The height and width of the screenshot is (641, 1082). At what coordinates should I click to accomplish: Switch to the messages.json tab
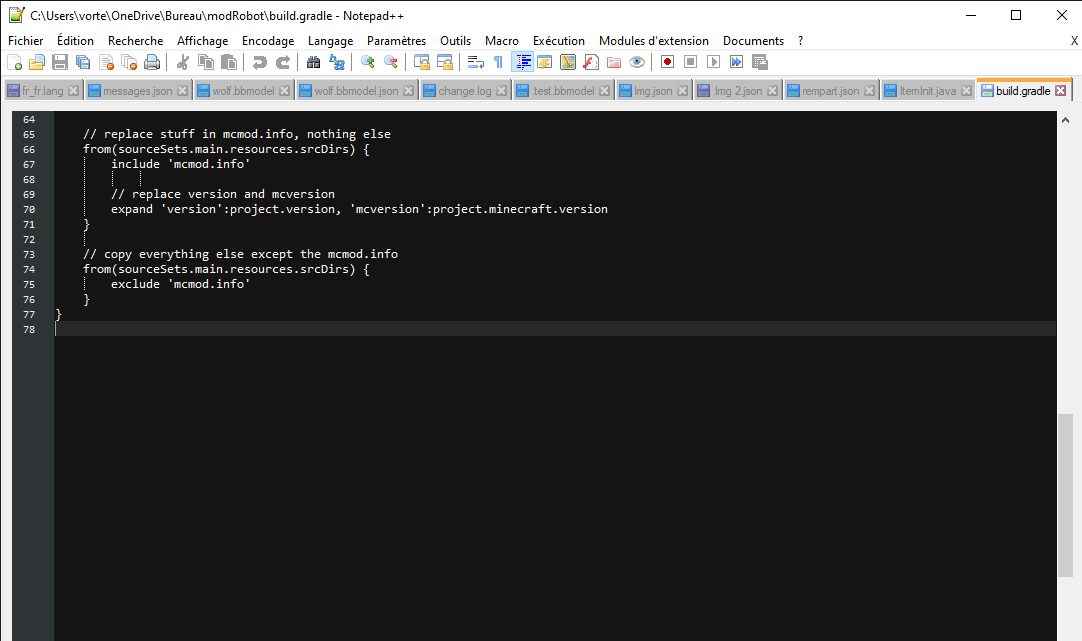(137, 91)
